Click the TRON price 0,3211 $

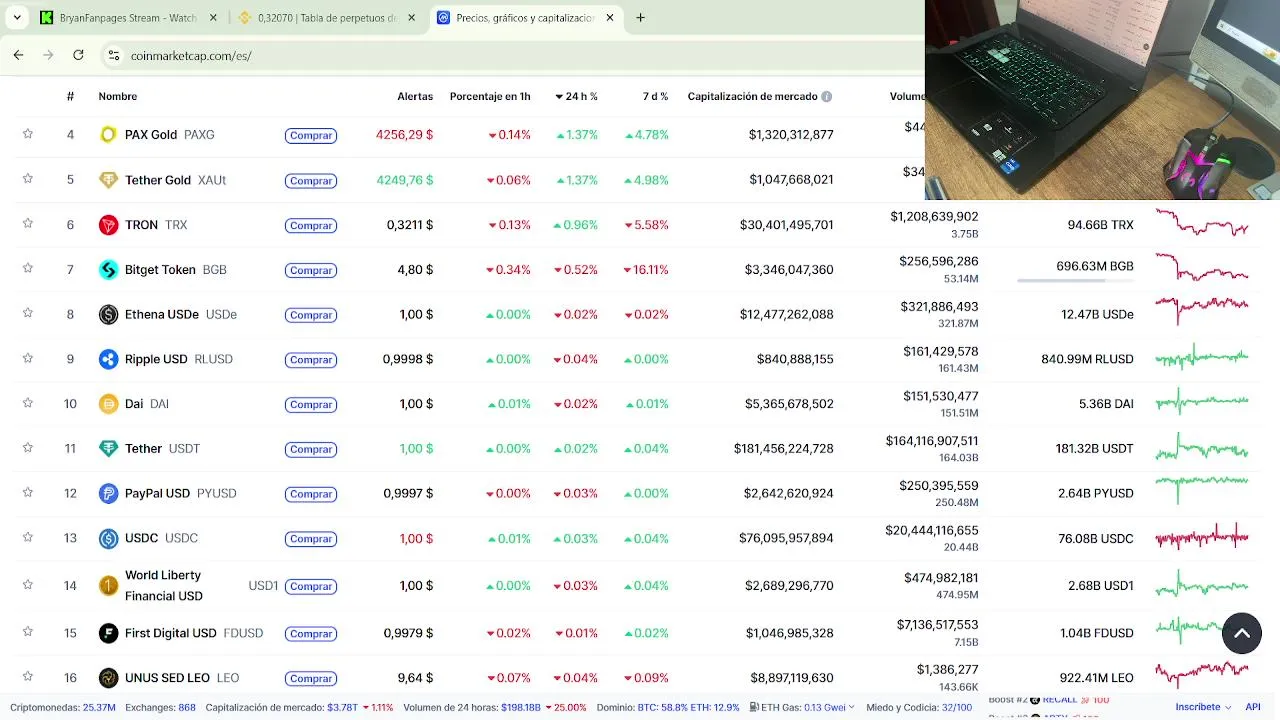pyautogui.click(x=410, y=225)
